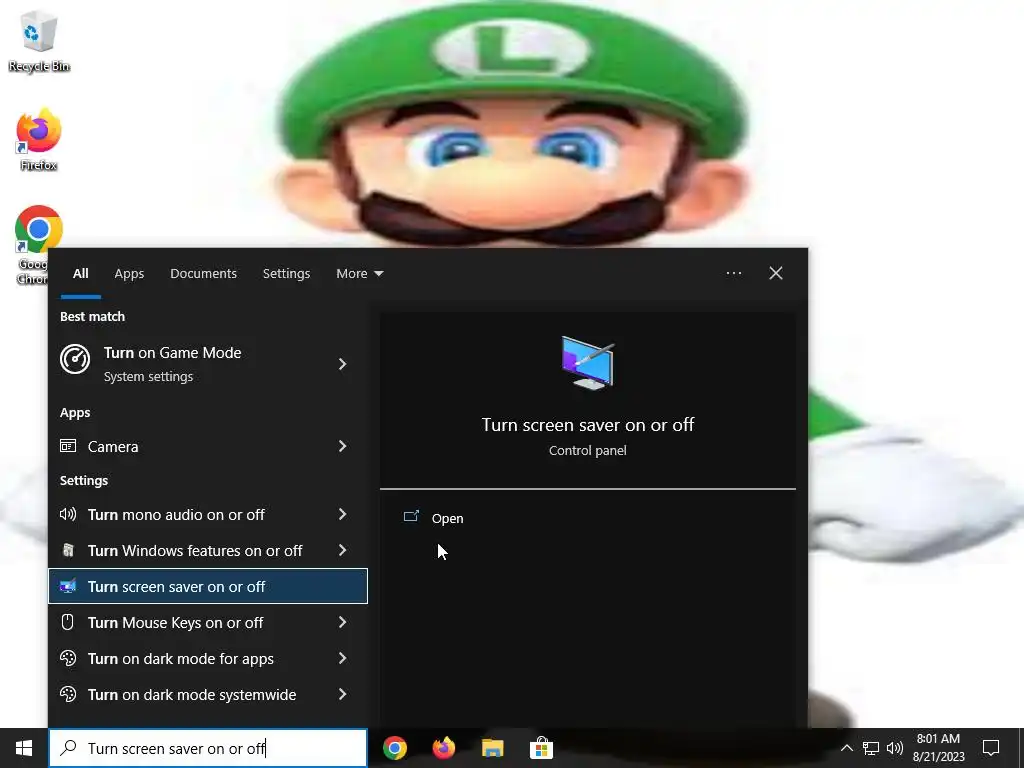Screen dimensions: 1024x768
Task: Select Turn on Game Mode best match
Action: click(208, 364)
